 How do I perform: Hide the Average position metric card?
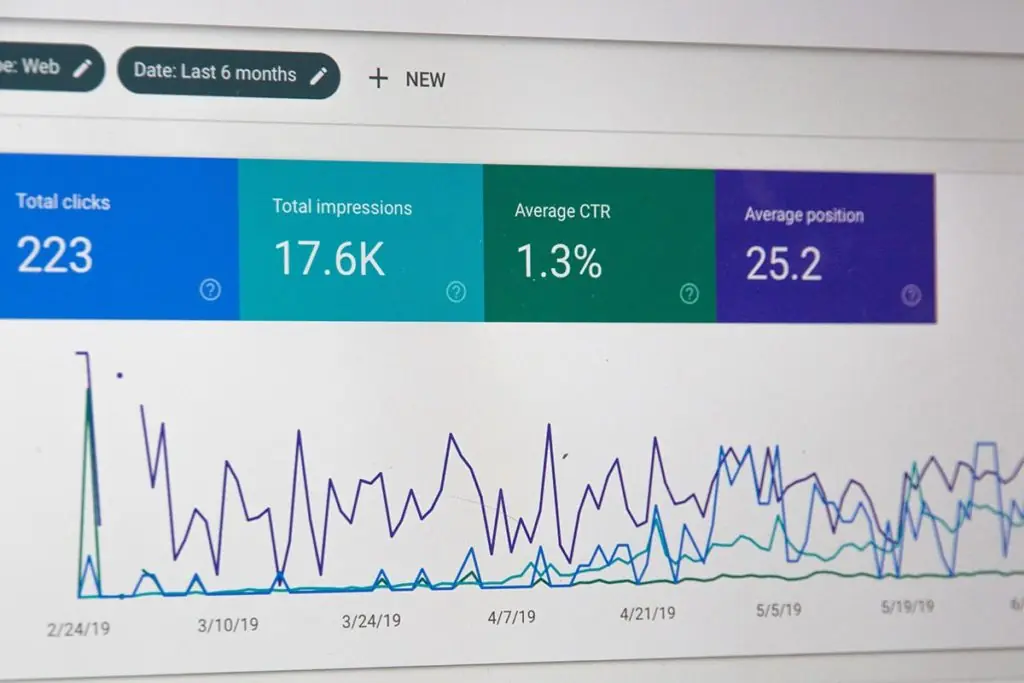(x=825, y=245)
